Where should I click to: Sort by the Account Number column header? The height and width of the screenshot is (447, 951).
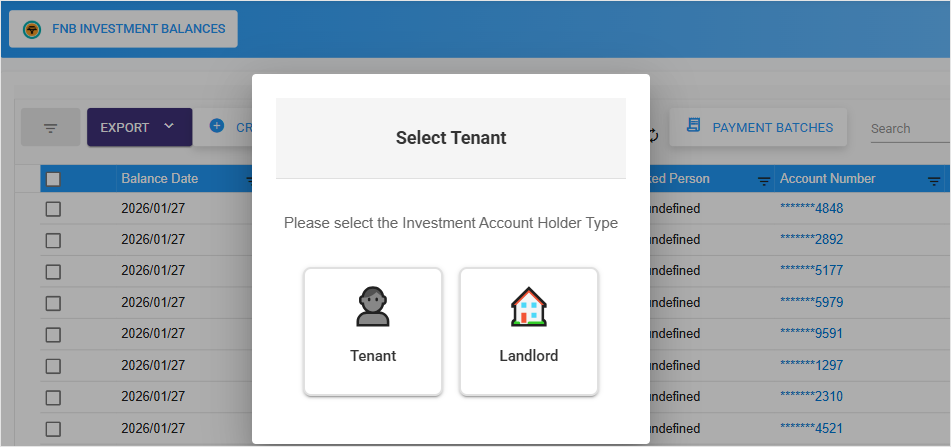tap(827, 179)
